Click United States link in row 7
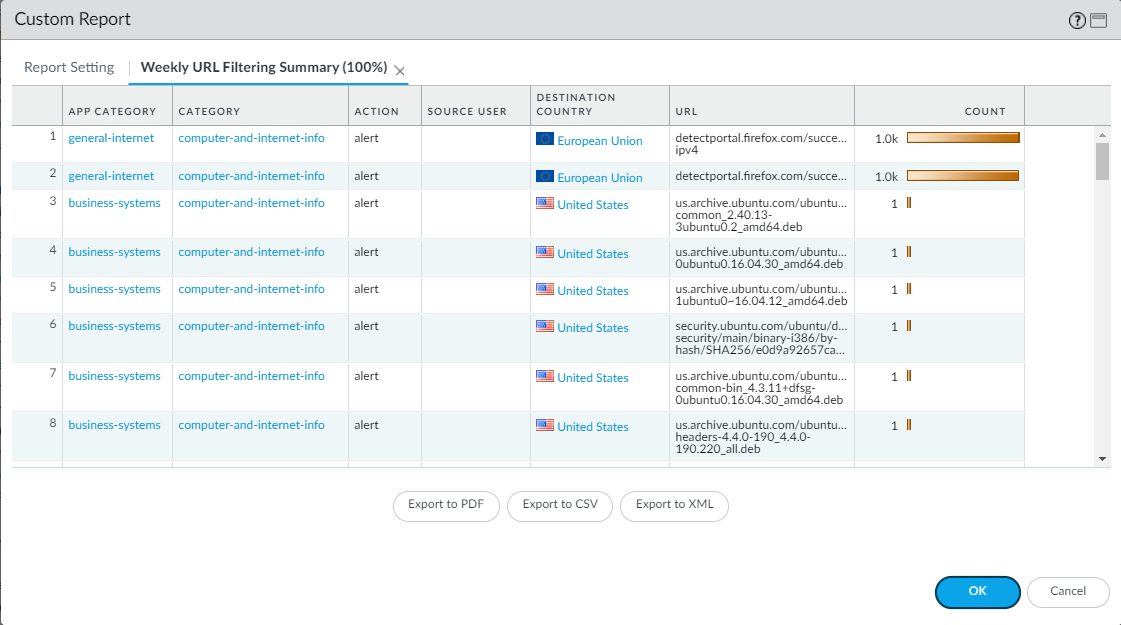The height and width of the screenshot is (625, 1121). point(593,378)
